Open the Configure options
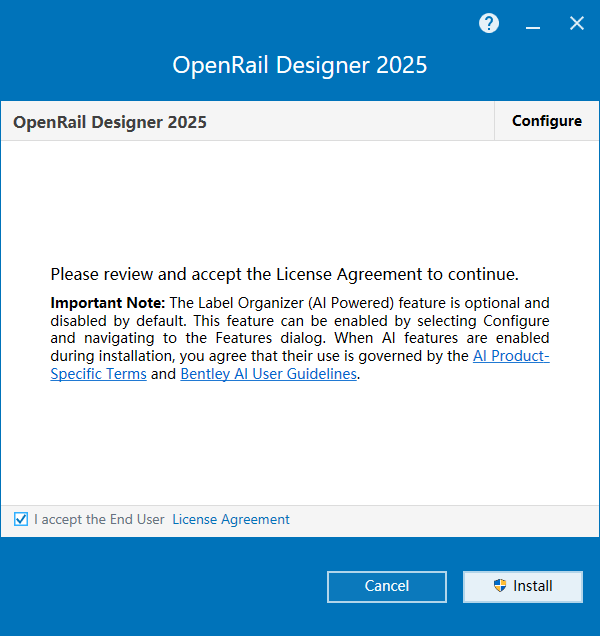Image resolution: width=600 pixels, height=636 pixels. tap(546, 121)
